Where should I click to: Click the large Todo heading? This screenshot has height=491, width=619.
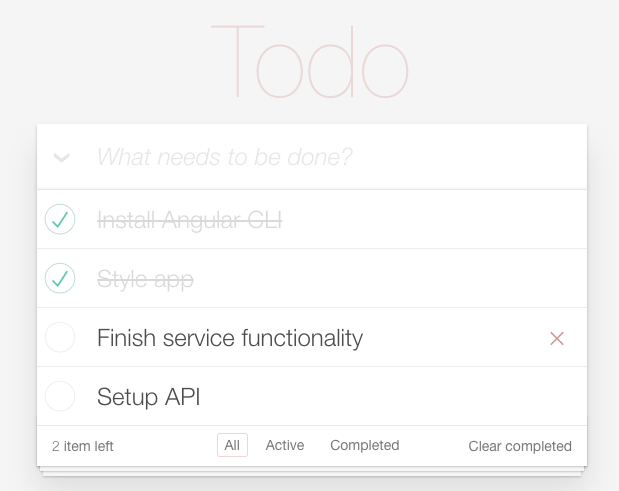pos(310,62)
